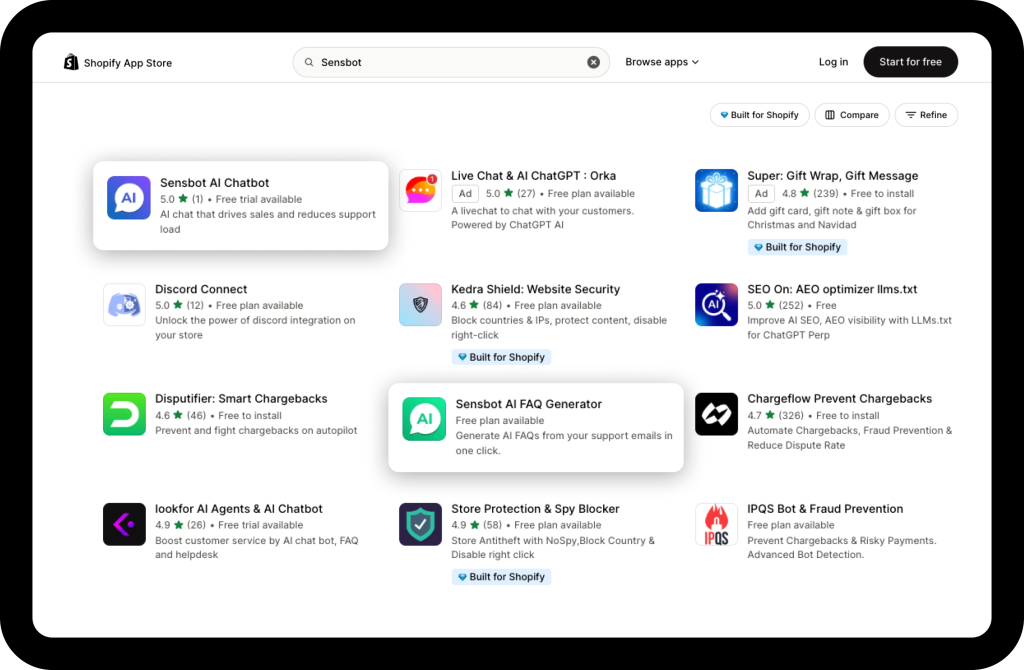Open the lookfor AI Agents app icon

click(124, 524)
